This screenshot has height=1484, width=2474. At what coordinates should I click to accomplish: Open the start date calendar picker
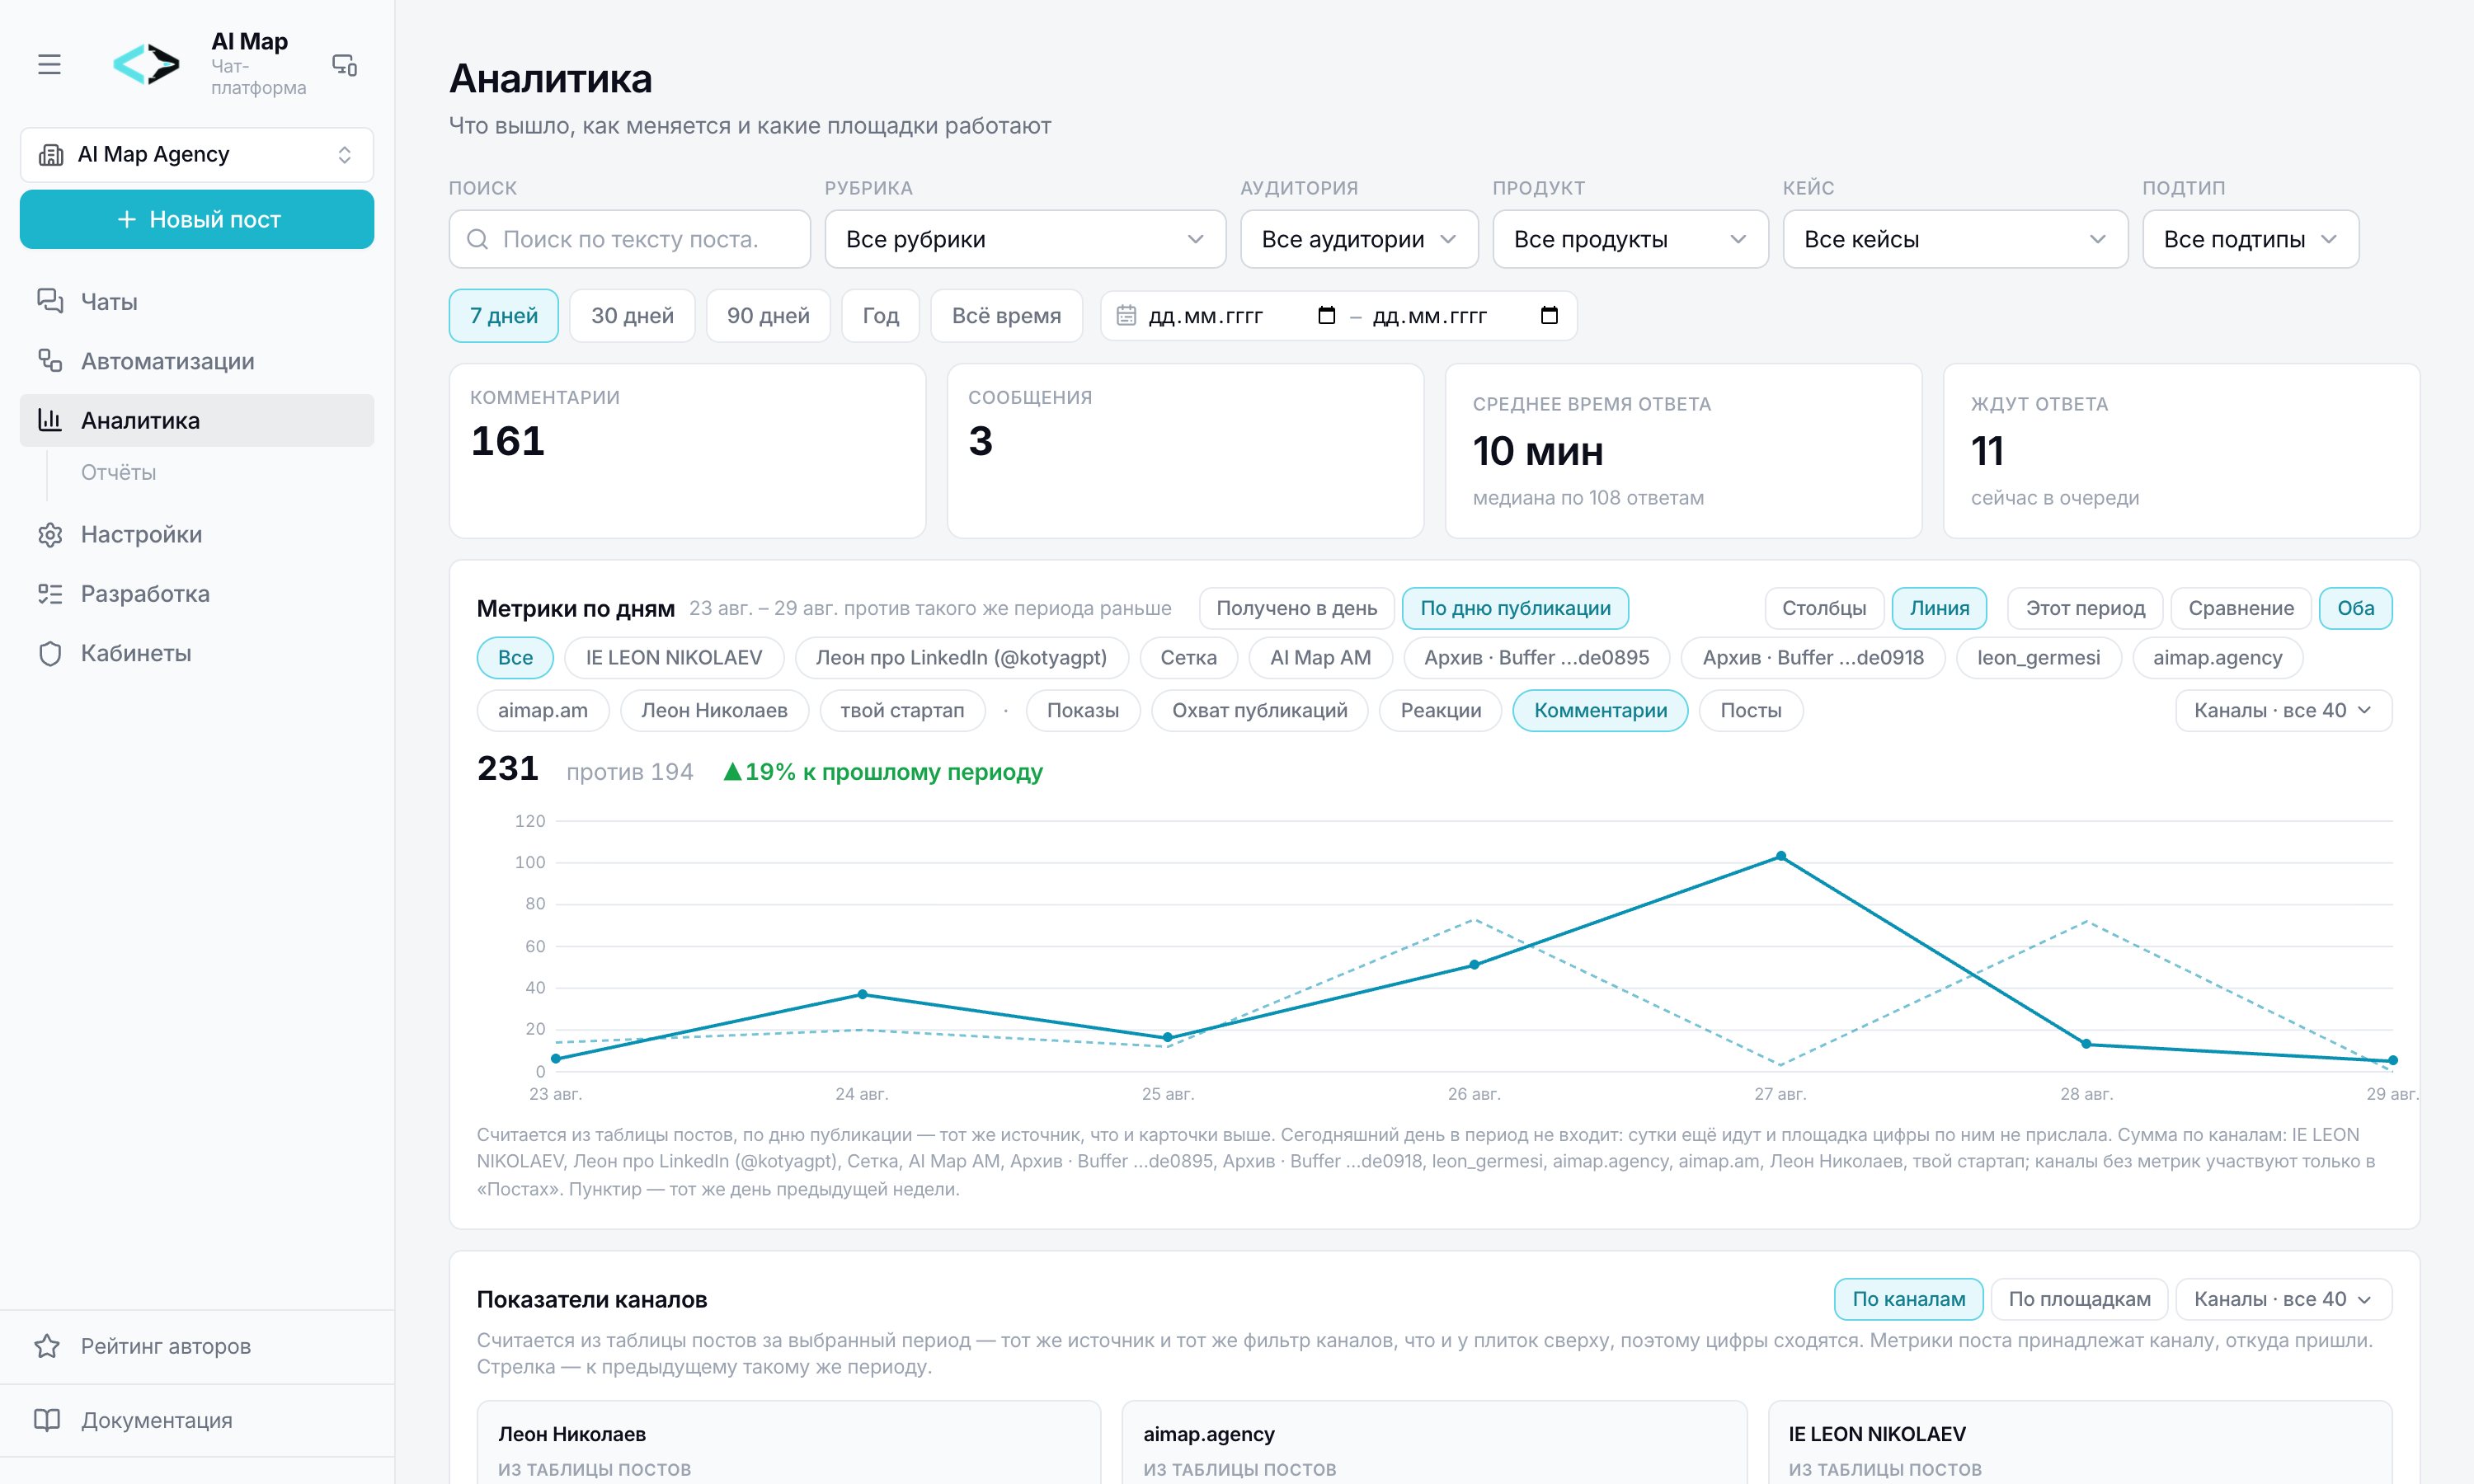(1327, 316)
